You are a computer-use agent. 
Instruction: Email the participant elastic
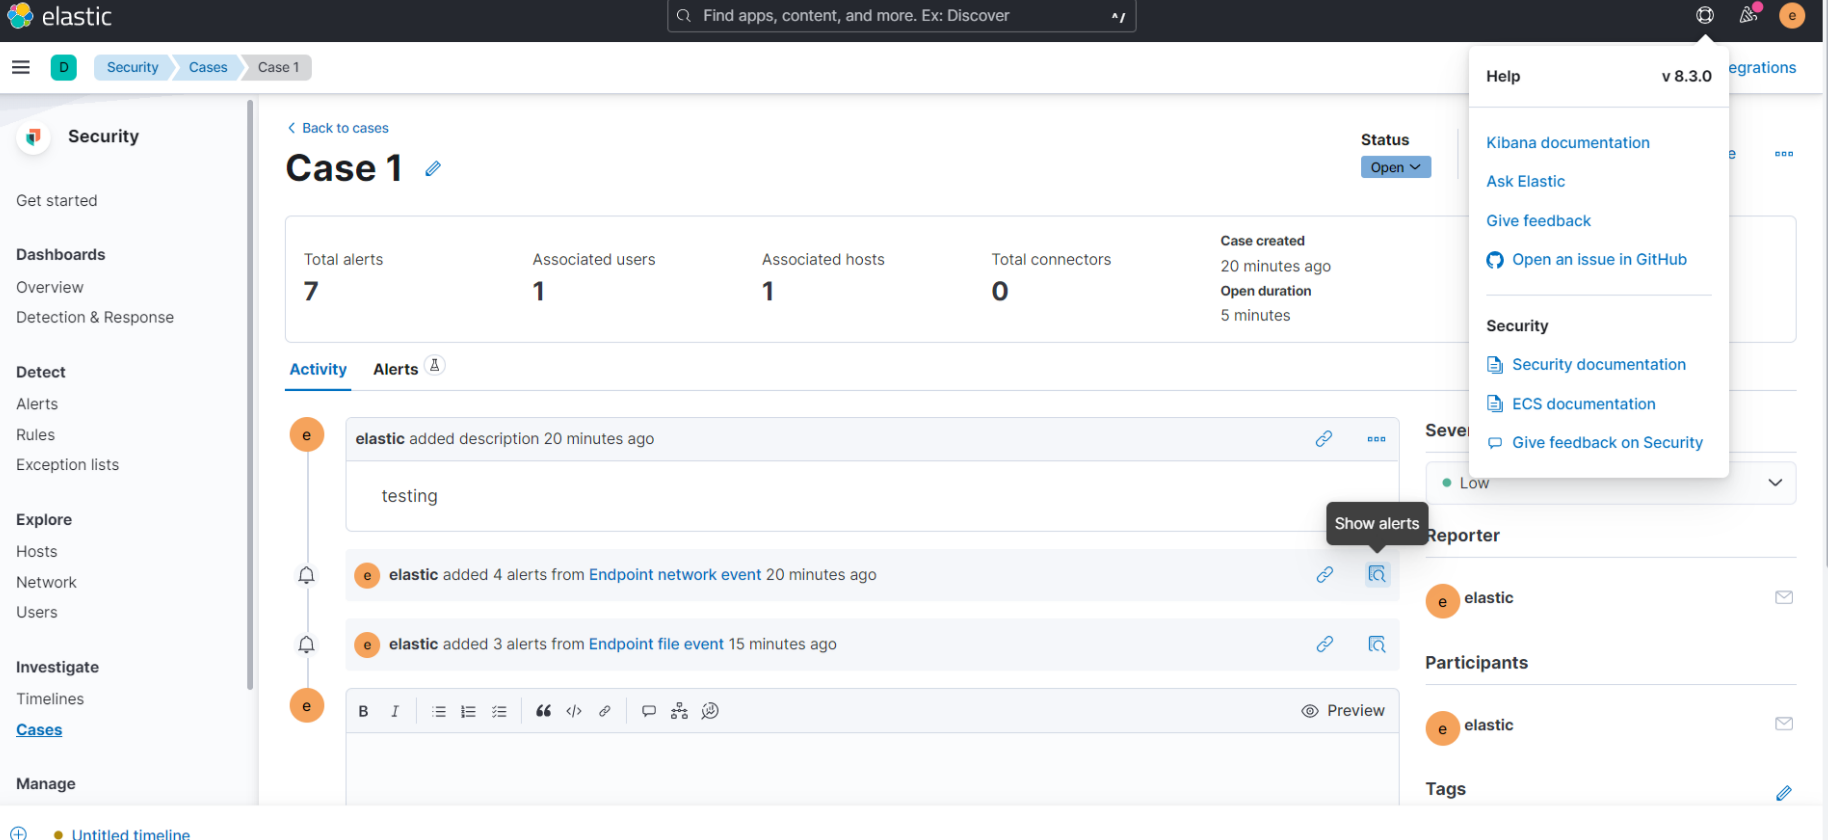[1784, 724]
